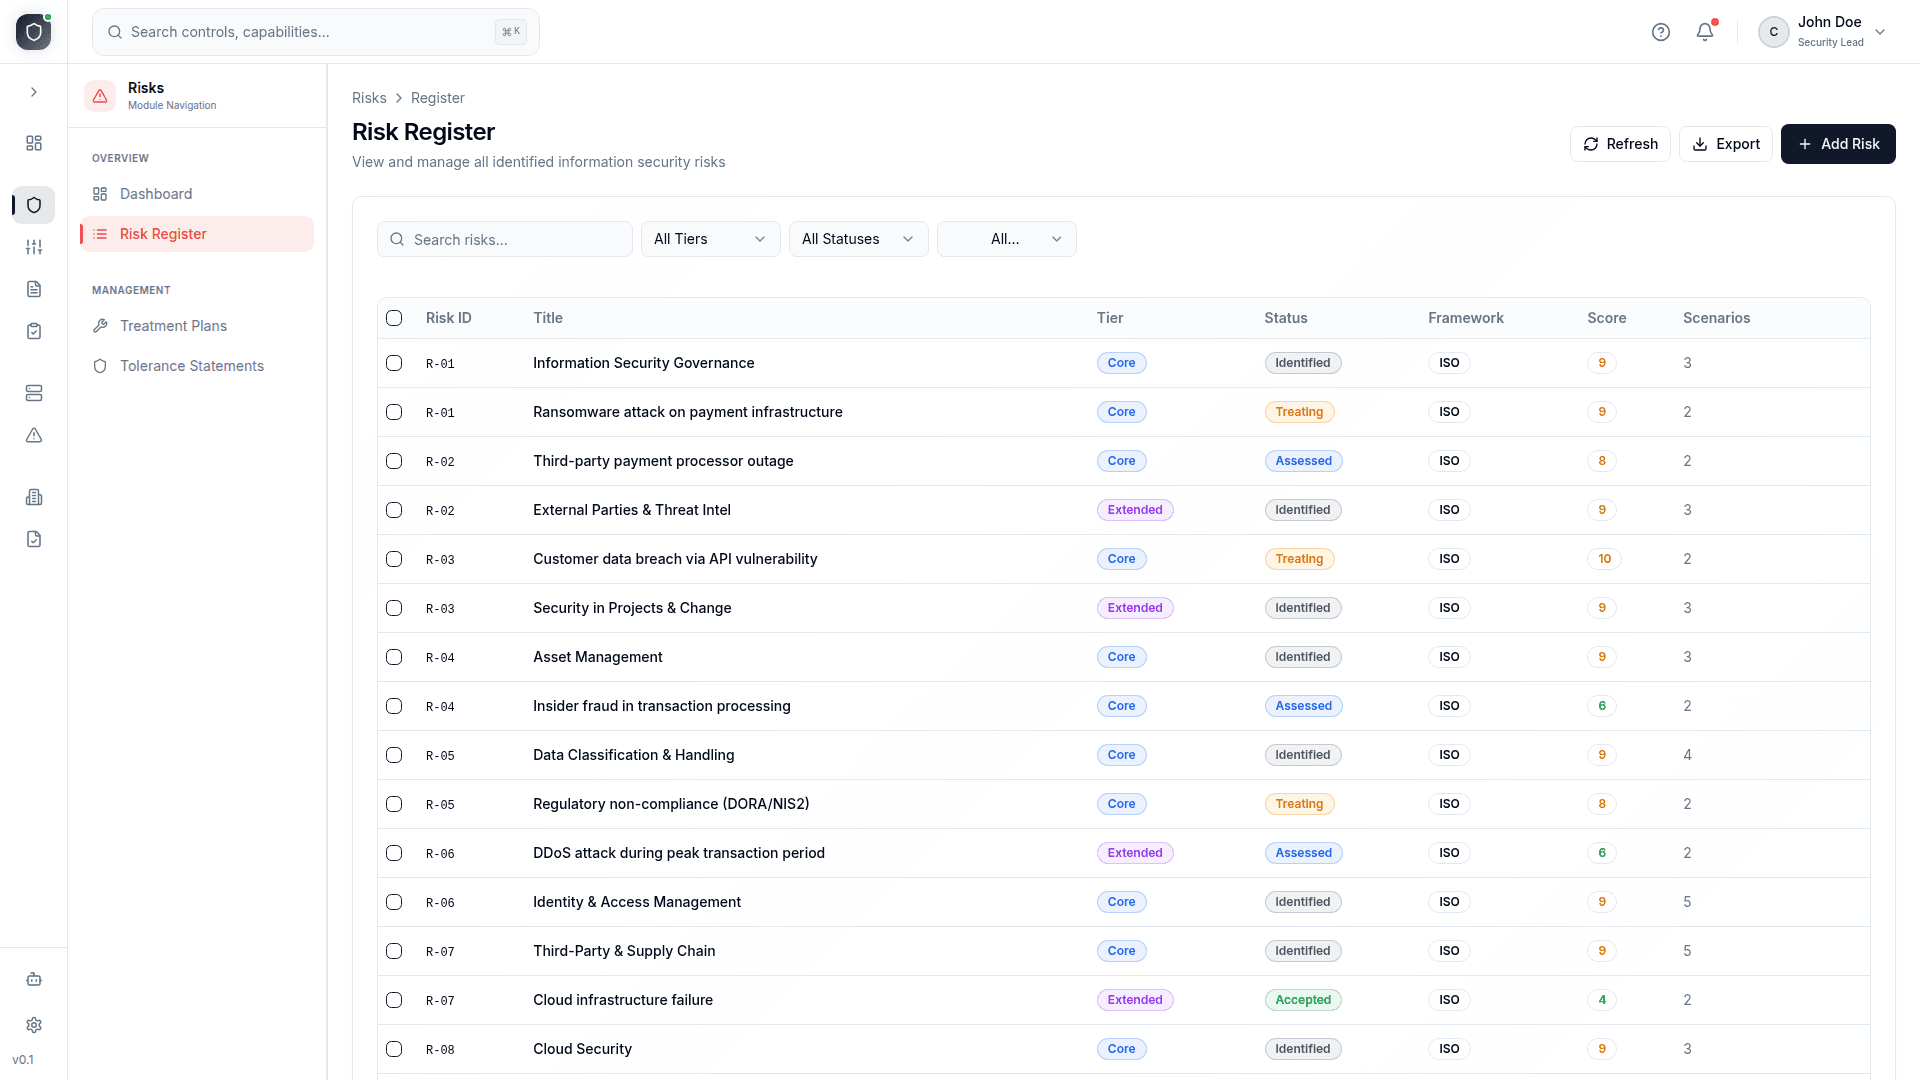Click the Add Risk button
Screen dimensions: 1920x1080
click(1838, 144)
